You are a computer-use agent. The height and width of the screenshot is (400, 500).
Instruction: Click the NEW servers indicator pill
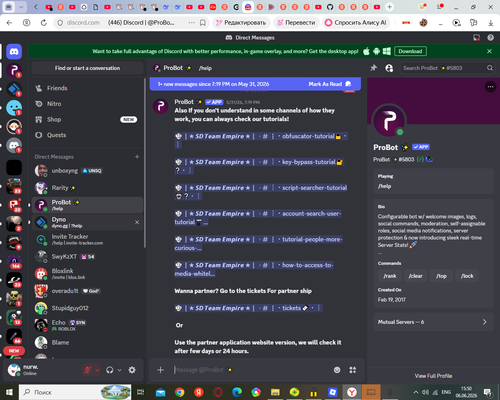pyautogui.click(x=14, y=351)
